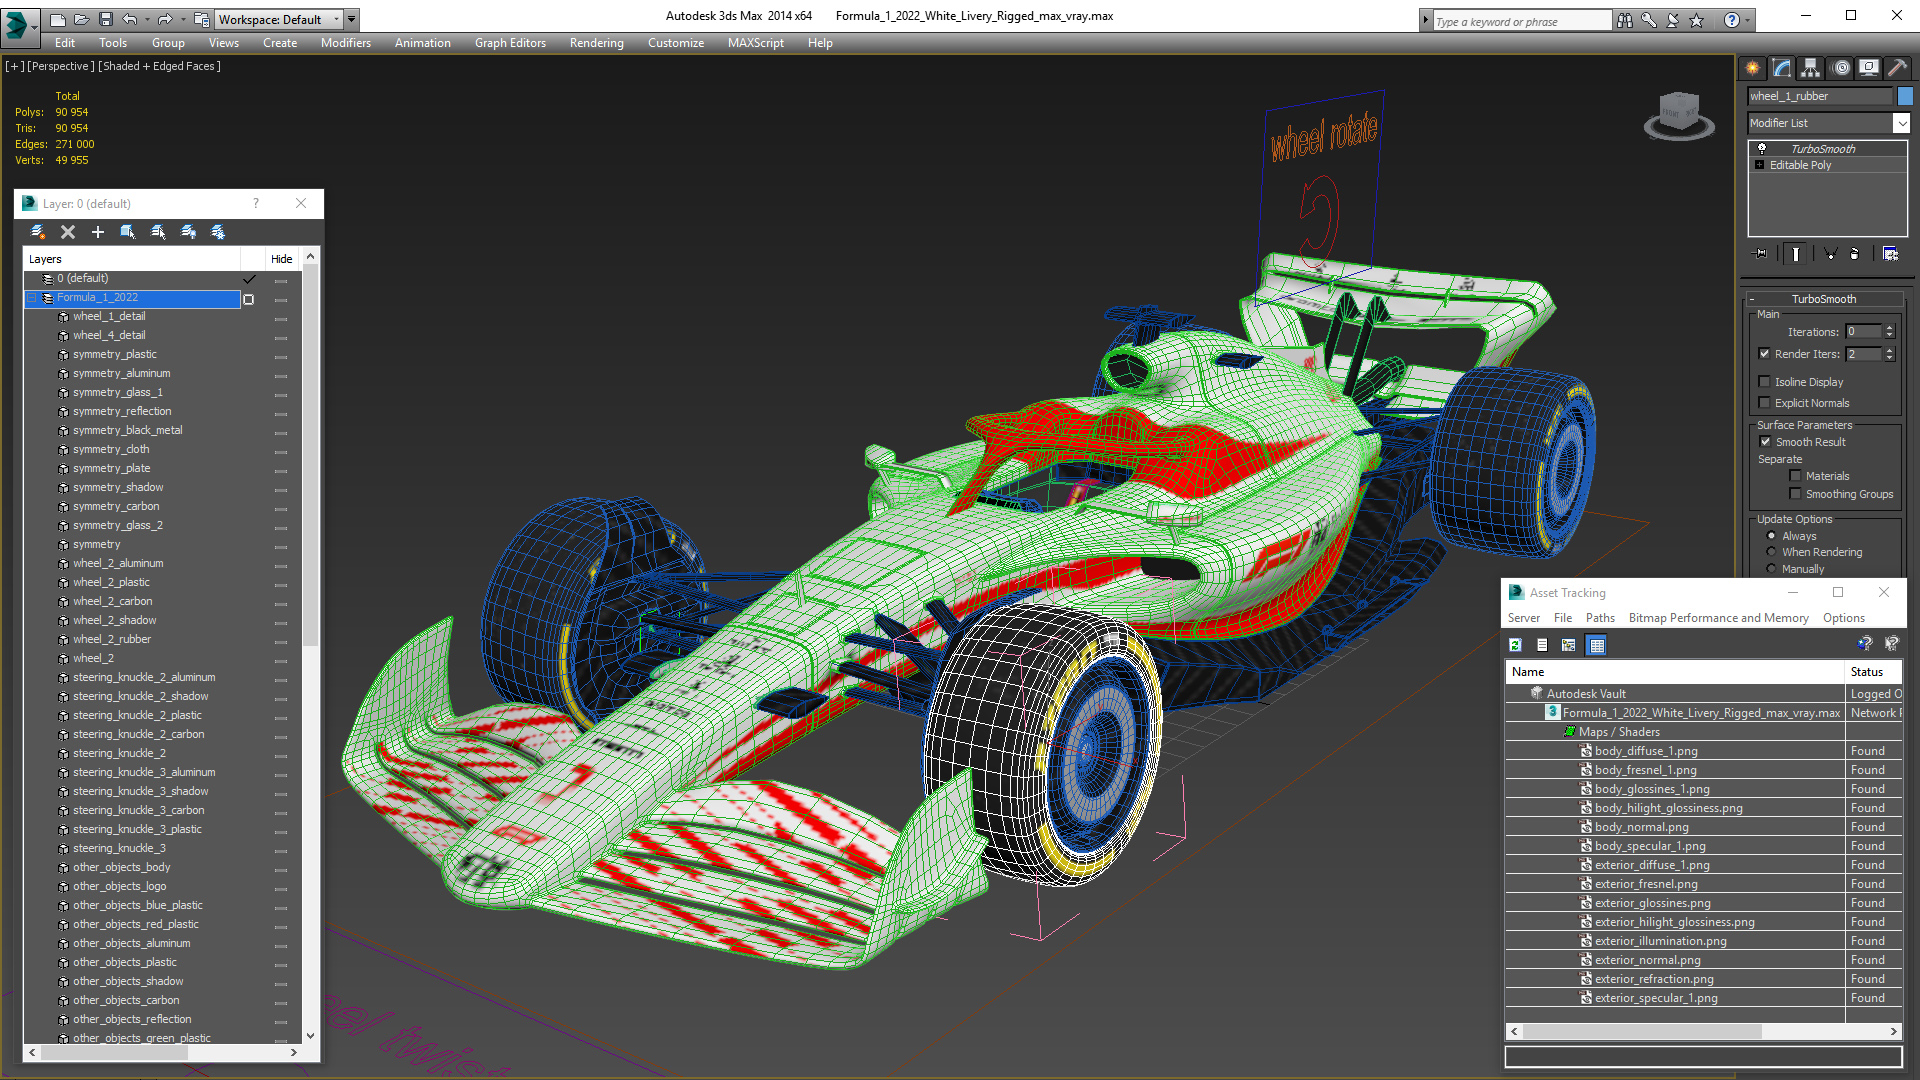Click the Redo arrow icon
This screenshot has height=1080, width=1920.
coord(165,19)
